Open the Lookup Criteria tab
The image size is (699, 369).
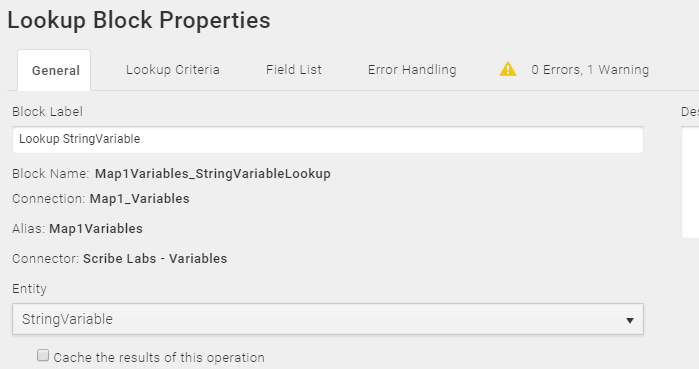(173, 70)
